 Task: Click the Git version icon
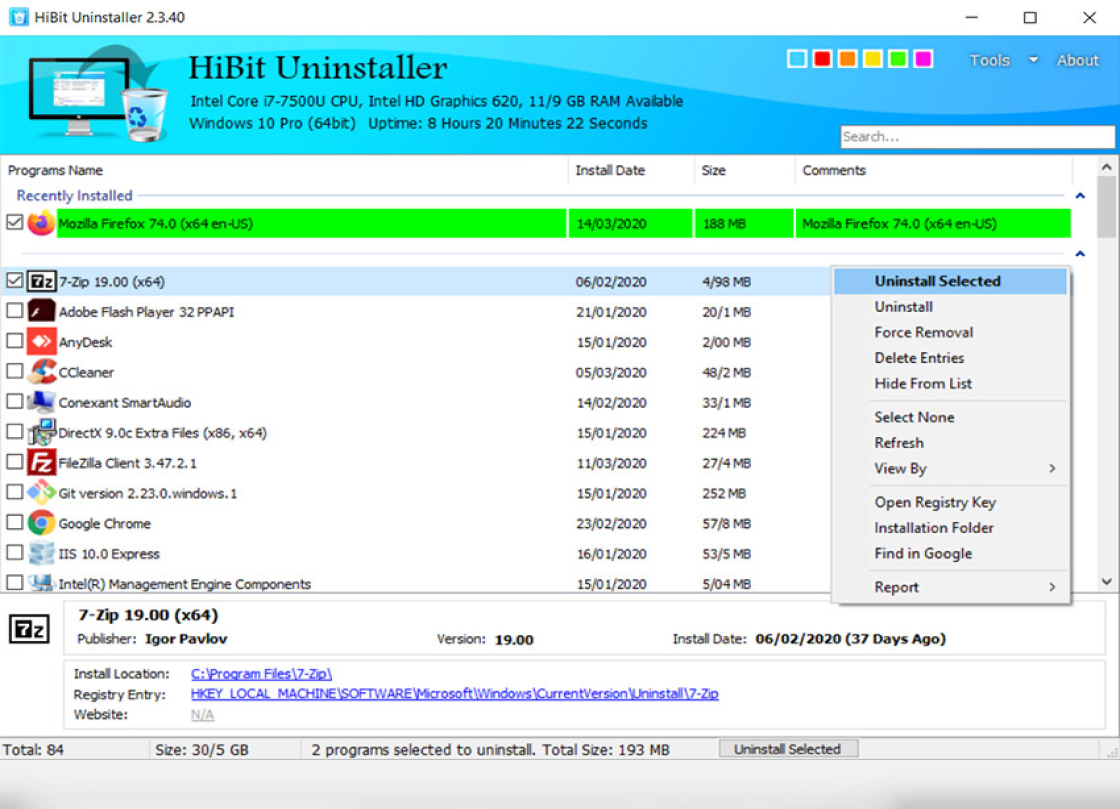tap(41, 493)
